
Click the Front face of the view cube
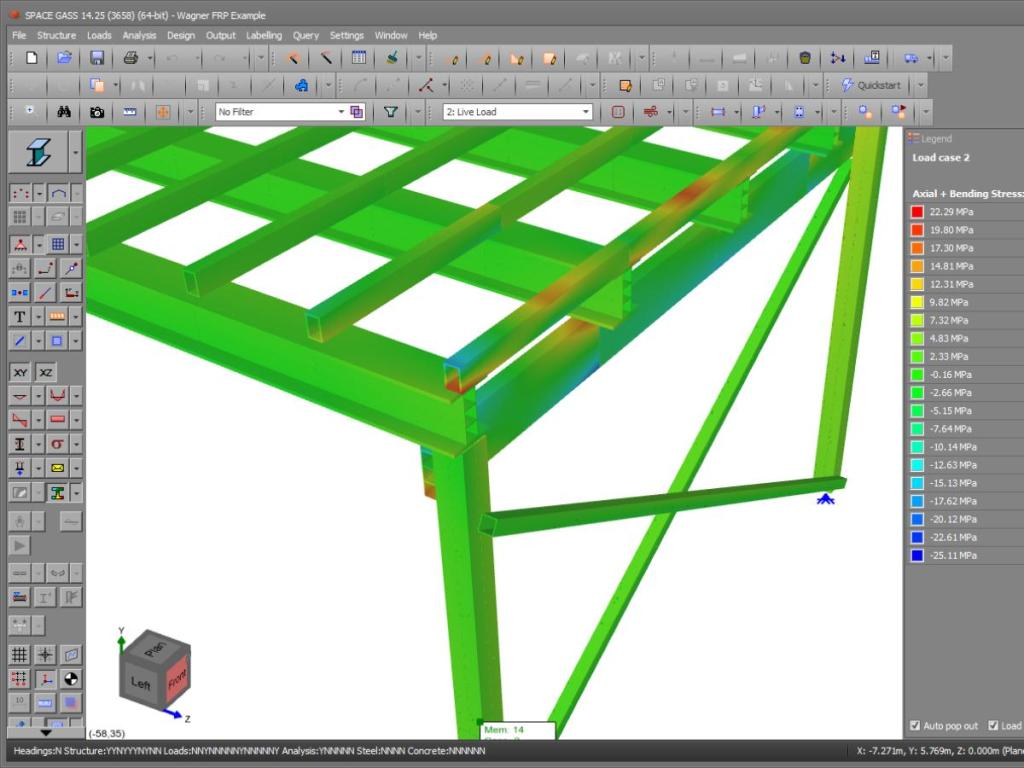tap(177, 679)
